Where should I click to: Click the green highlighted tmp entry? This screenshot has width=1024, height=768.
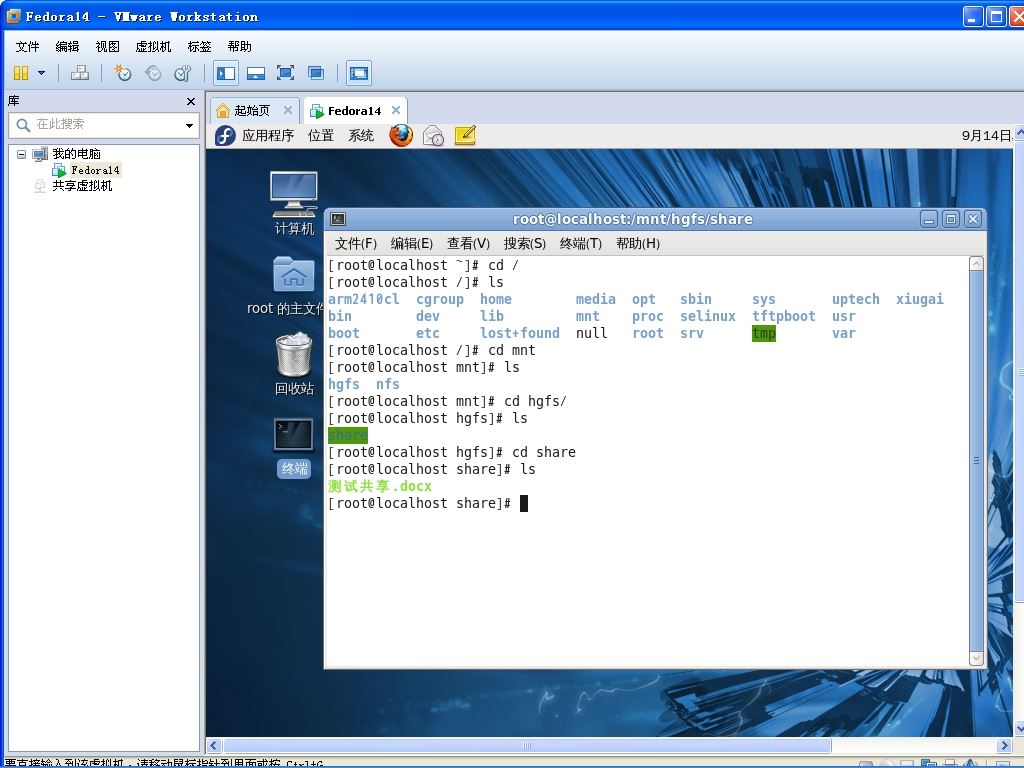[763, 333]
